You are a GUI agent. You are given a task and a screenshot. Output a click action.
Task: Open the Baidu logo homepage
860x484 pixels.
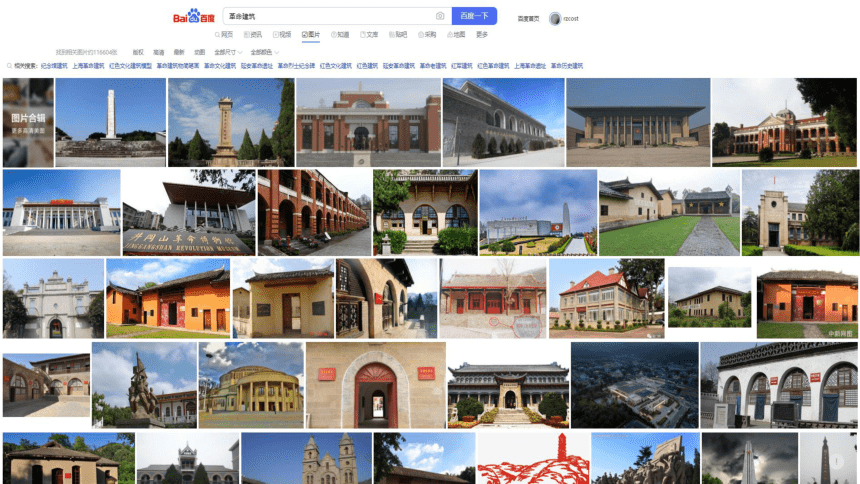coord(194,16)
